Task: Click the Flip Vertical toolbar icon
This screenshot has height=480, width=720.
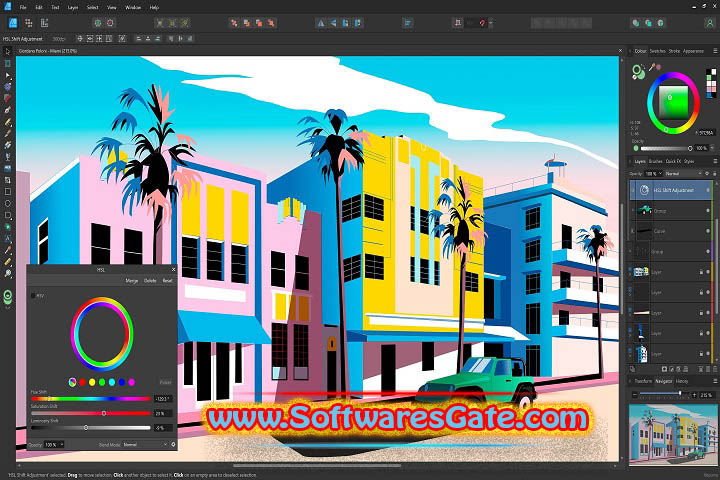Action: click(333, 23)
